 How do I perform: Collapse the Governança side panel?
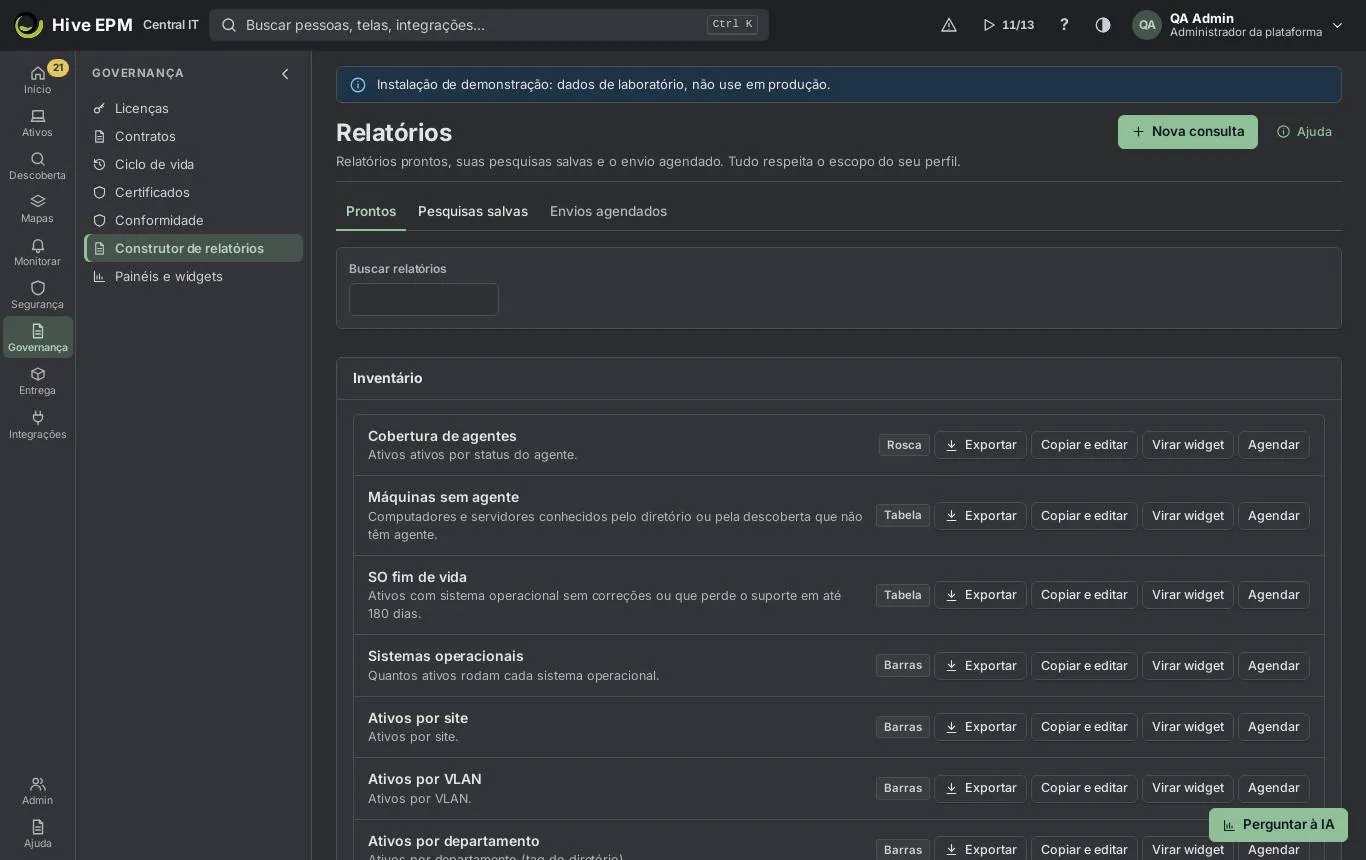[x=285, y=73]
